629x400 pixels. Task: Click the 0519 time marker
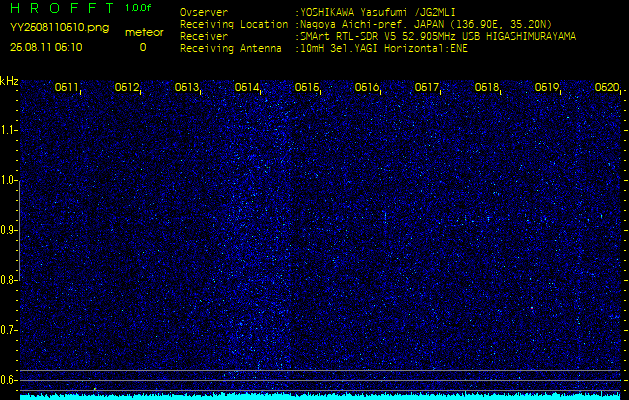pyautogui.click(x=547, y=87)
